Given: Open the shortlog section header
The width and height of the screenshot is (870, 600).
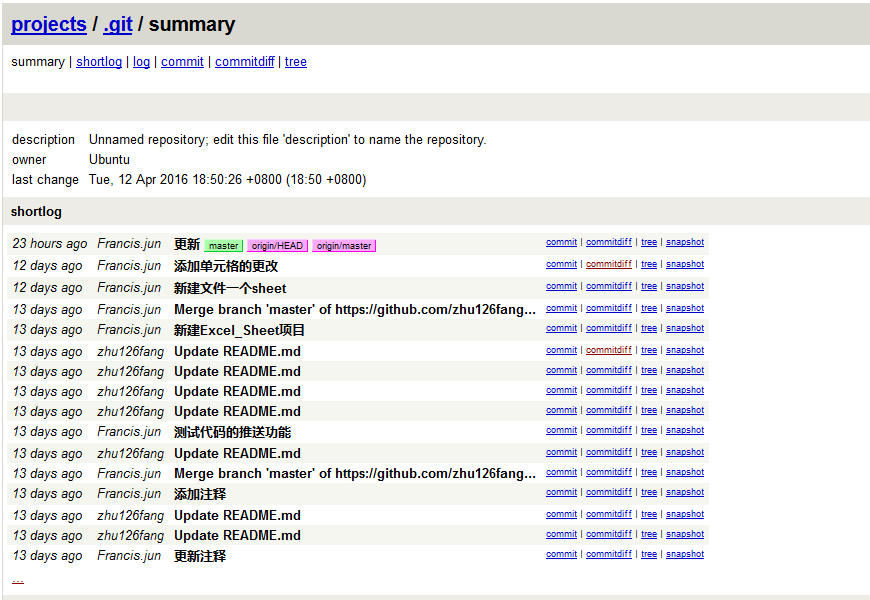Looking at the screenshot, I should (36, 211).
